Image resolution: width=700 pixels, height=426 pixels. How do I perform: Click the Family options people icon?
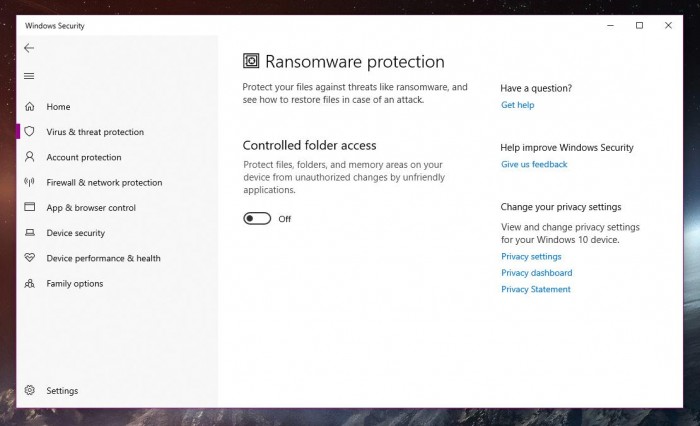point(29,284)
